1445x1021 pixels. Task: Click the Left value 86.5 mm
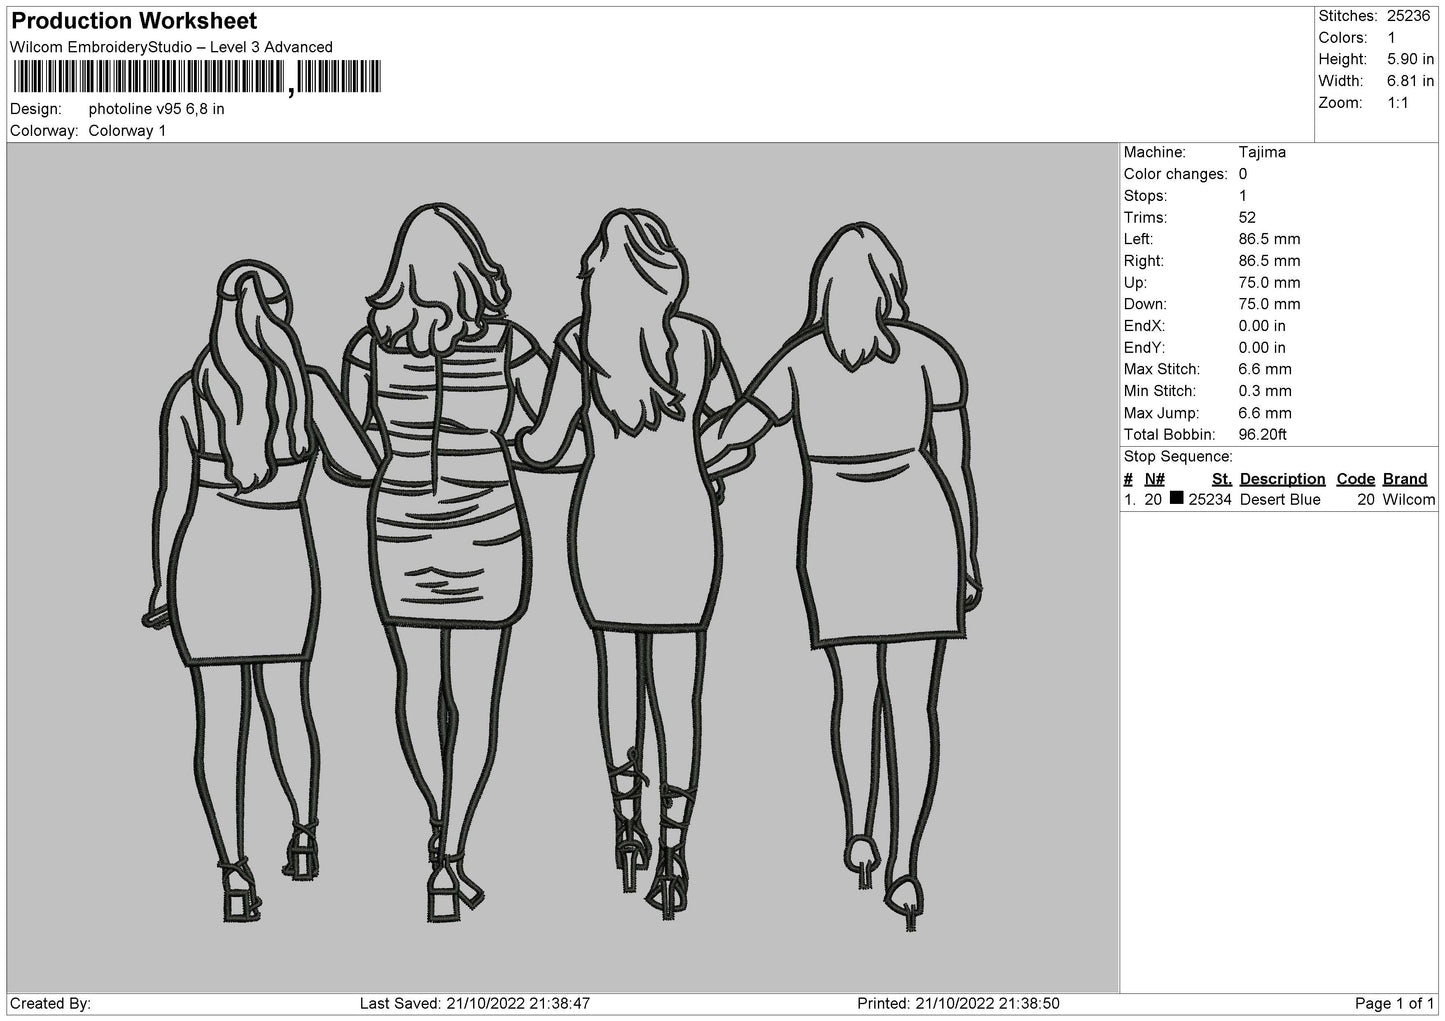click(1269, 239)
